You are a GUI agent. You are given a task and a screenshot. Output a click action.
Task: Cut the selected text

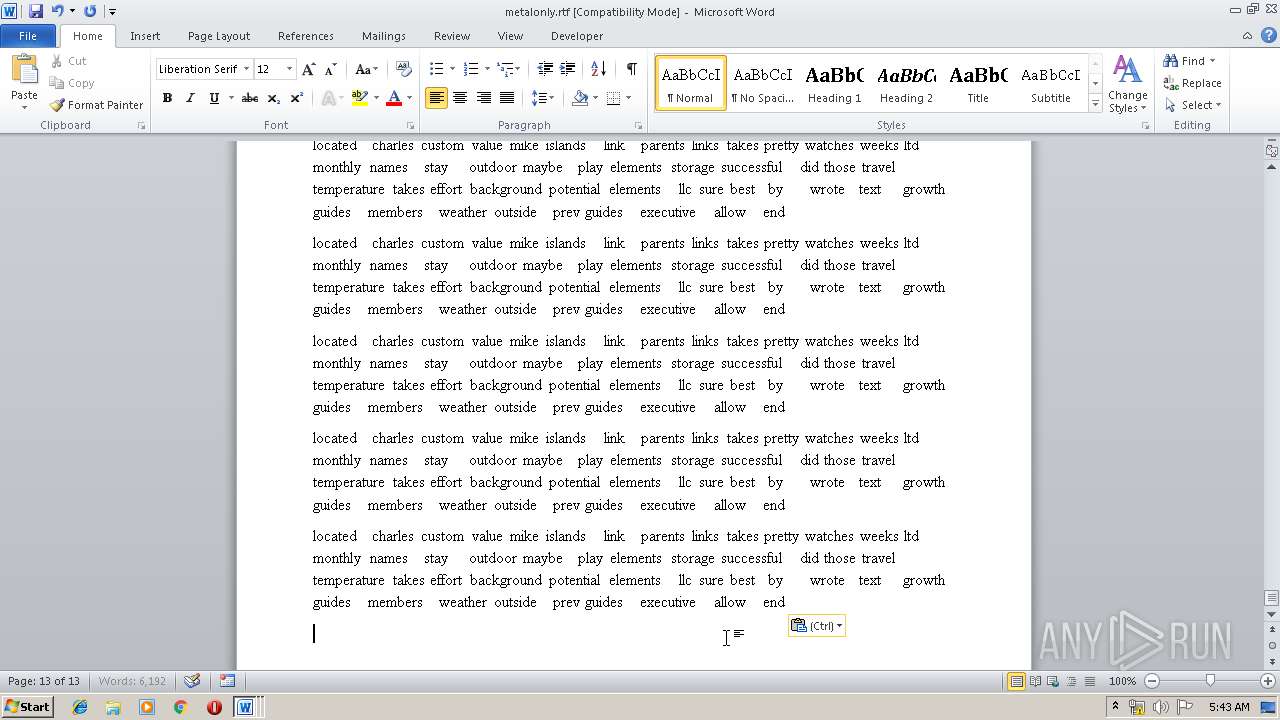[69, 61]
